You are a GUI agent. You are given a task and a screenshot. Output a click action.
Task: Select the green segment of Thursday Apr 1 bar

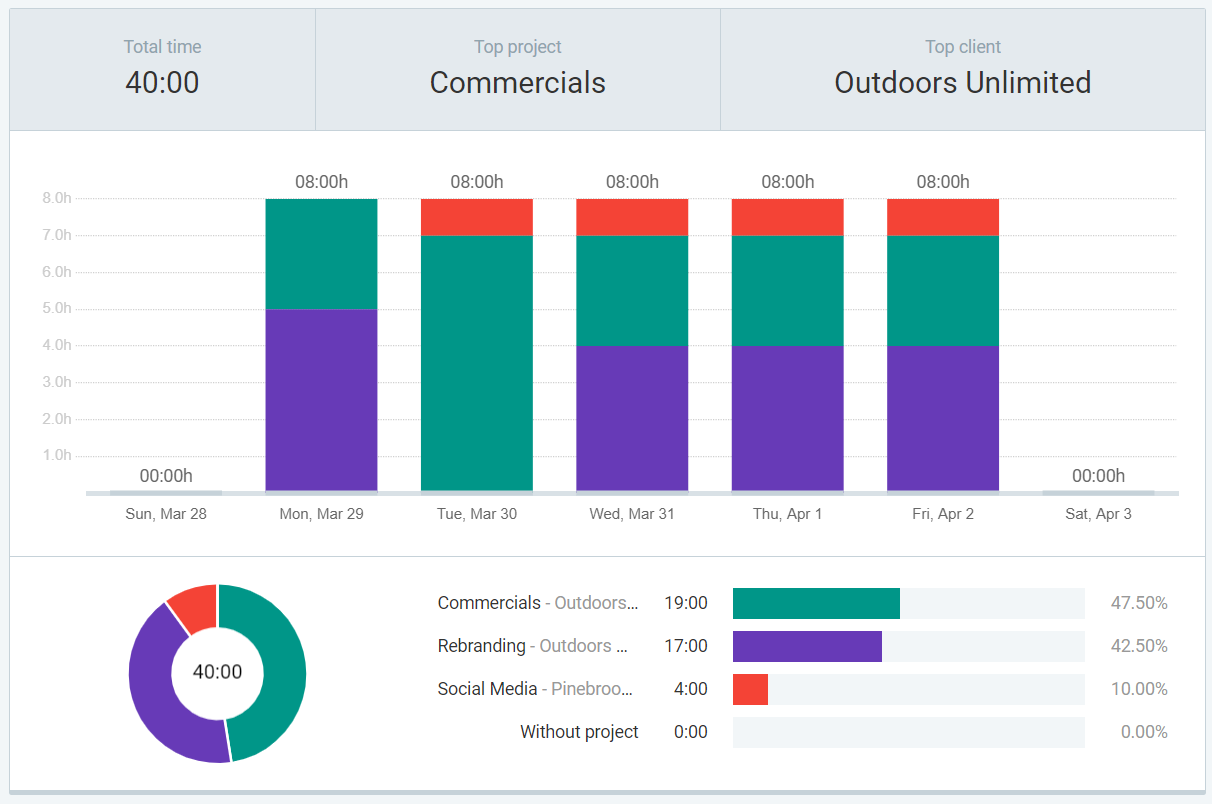787,290
